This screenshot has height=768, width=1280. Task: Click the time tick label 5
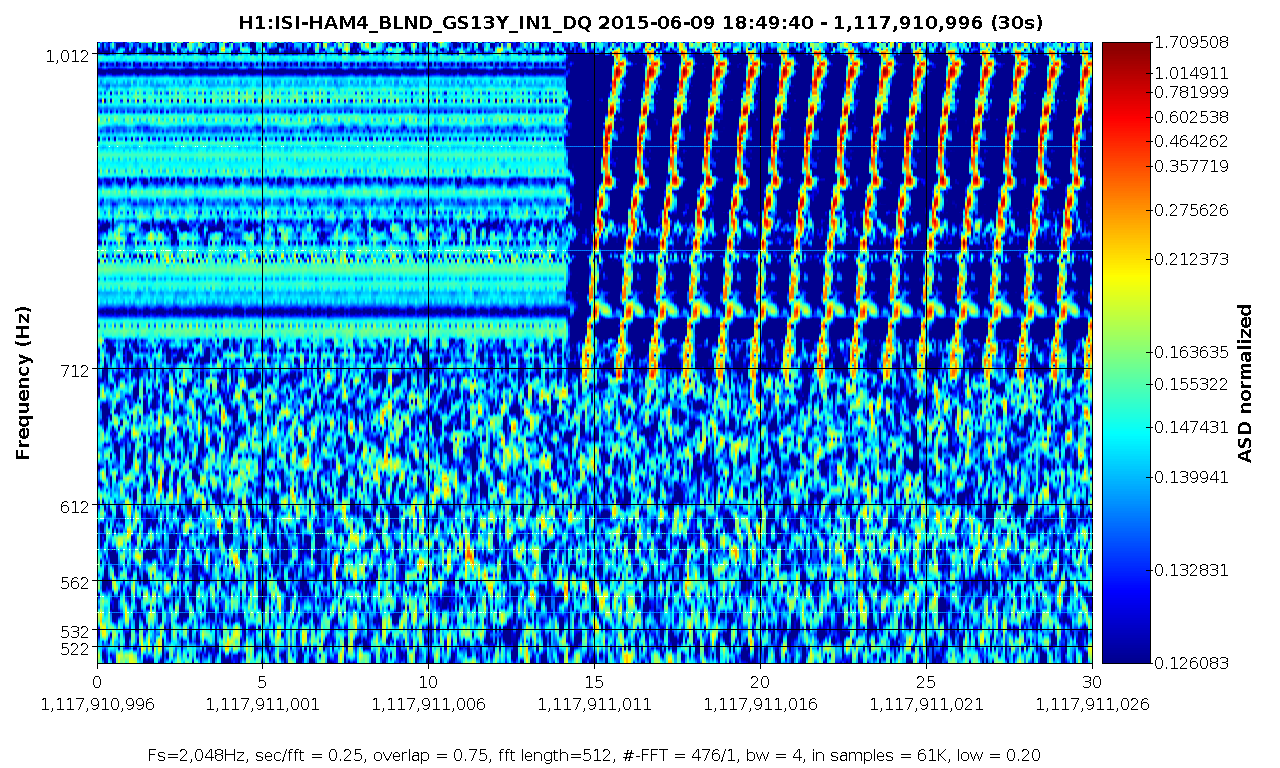pos(262,681)
